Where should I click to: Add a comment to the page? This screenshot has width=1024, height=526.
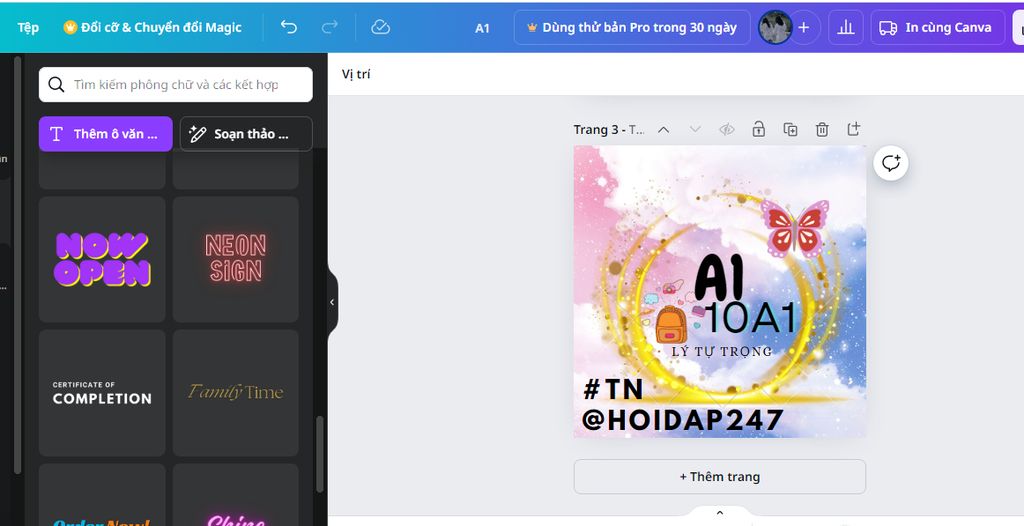[891, 163]
